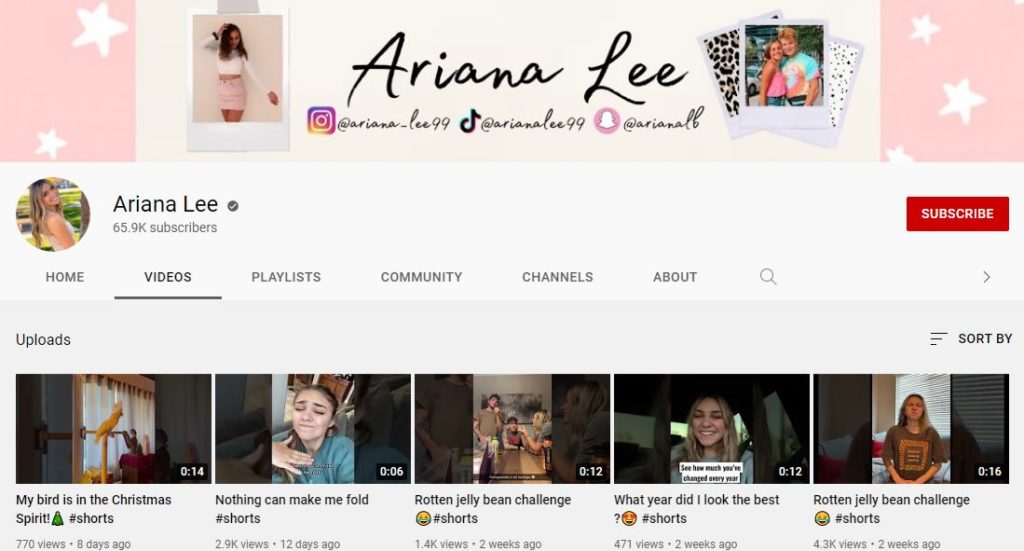Click title 'My bird is in the Christmas Spirit'
Screen dimensions: 1024x551
click(x=93, y=509)
